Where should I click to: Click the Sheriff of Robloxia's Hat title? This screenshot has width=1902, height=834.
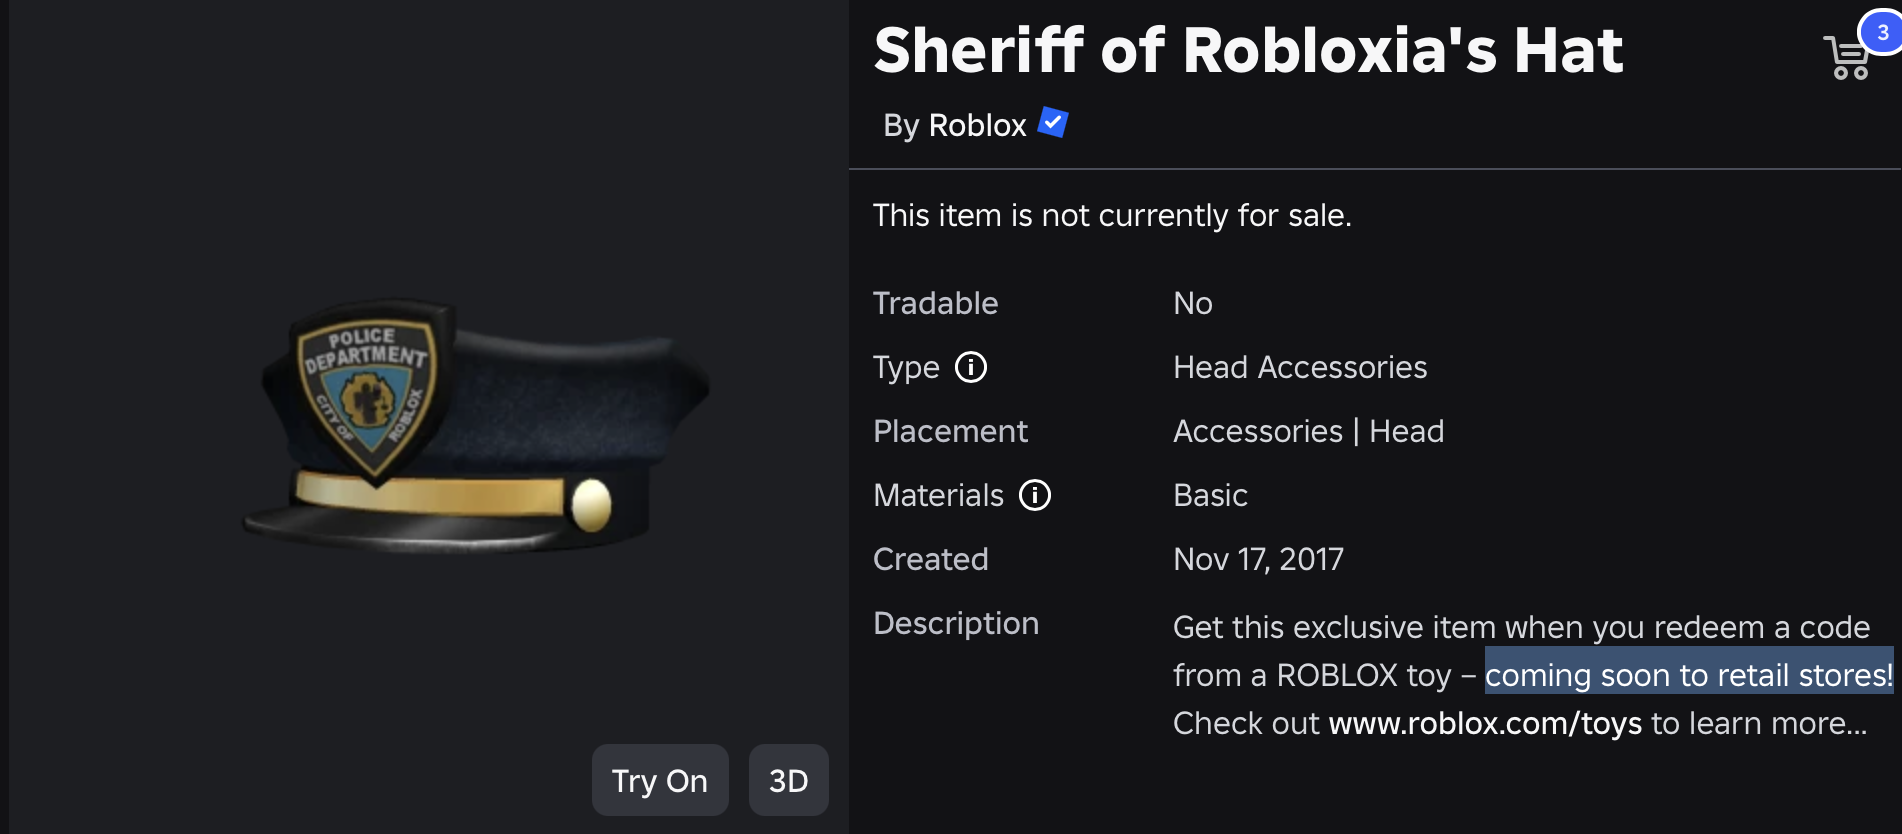[x=1247, y=50]
